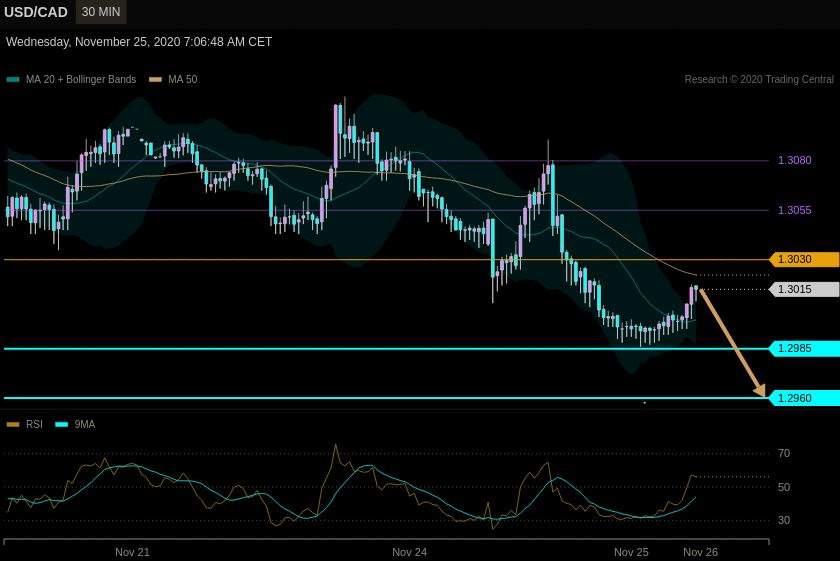Screen dimensions: 840x561
Task: Click the cyan 1.2985 support price tag
Action: click(804, 348)
